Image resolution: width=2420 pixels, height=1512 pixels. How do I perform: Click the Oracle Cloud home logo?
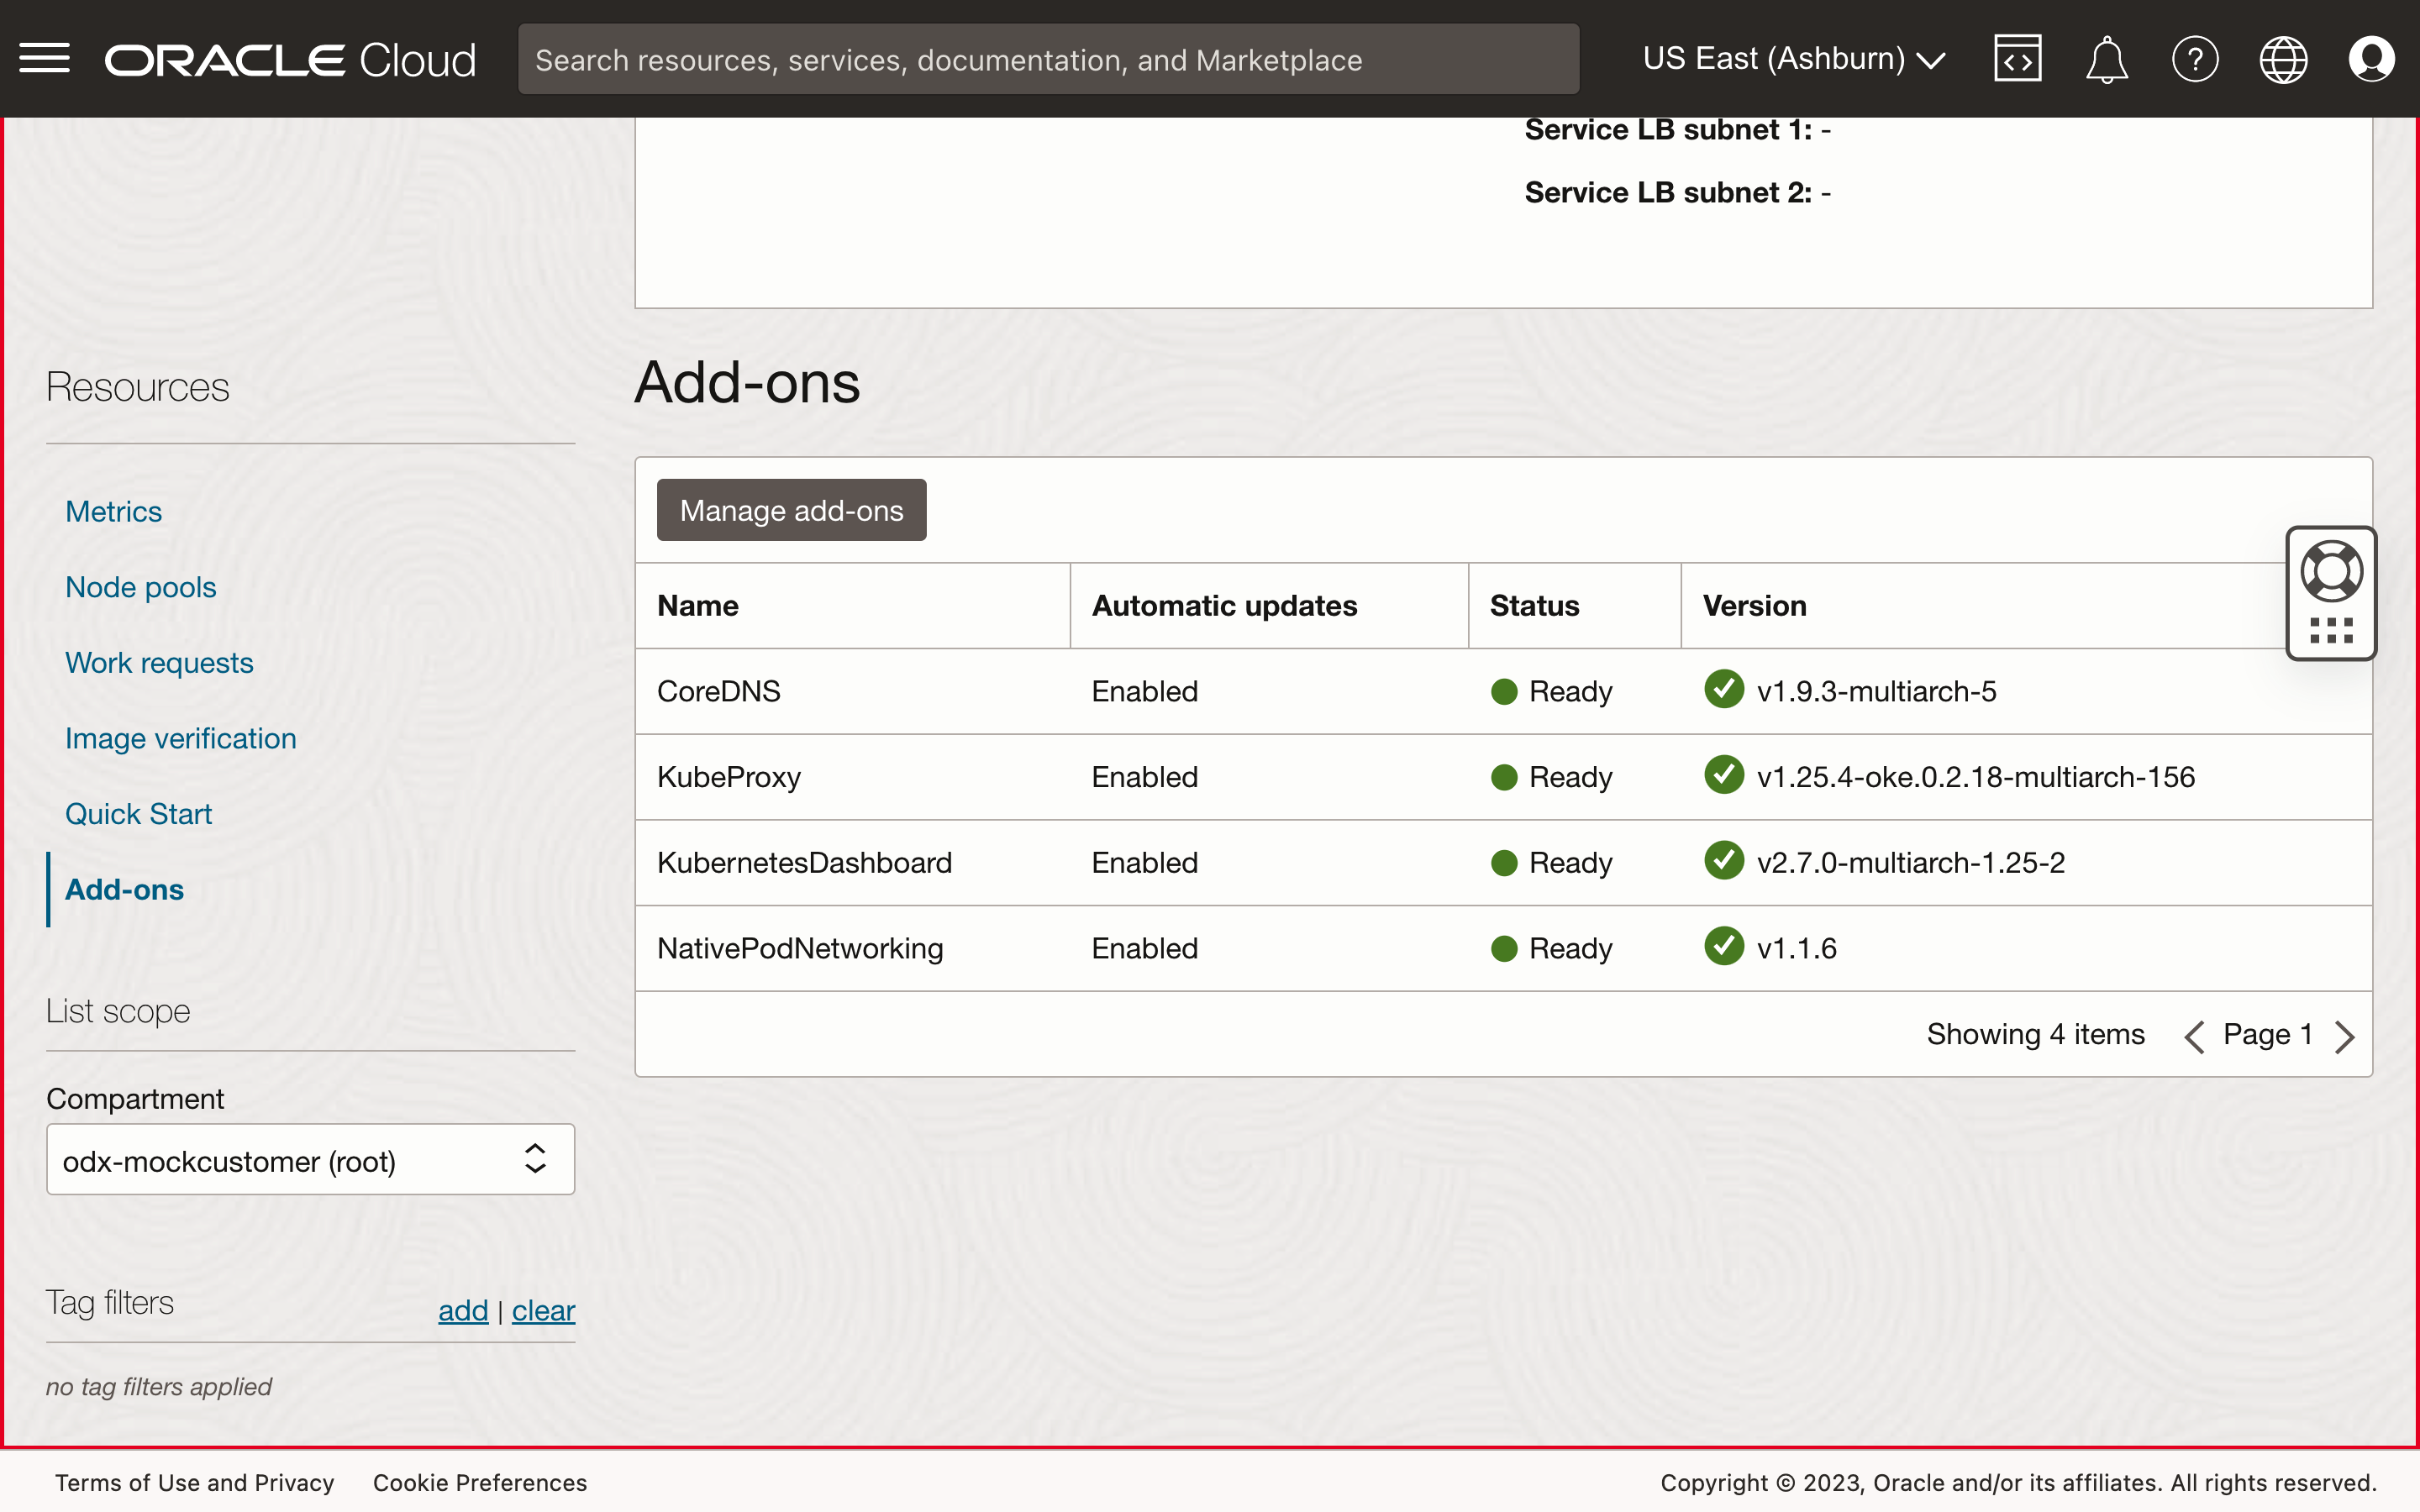tap(289, 58)
